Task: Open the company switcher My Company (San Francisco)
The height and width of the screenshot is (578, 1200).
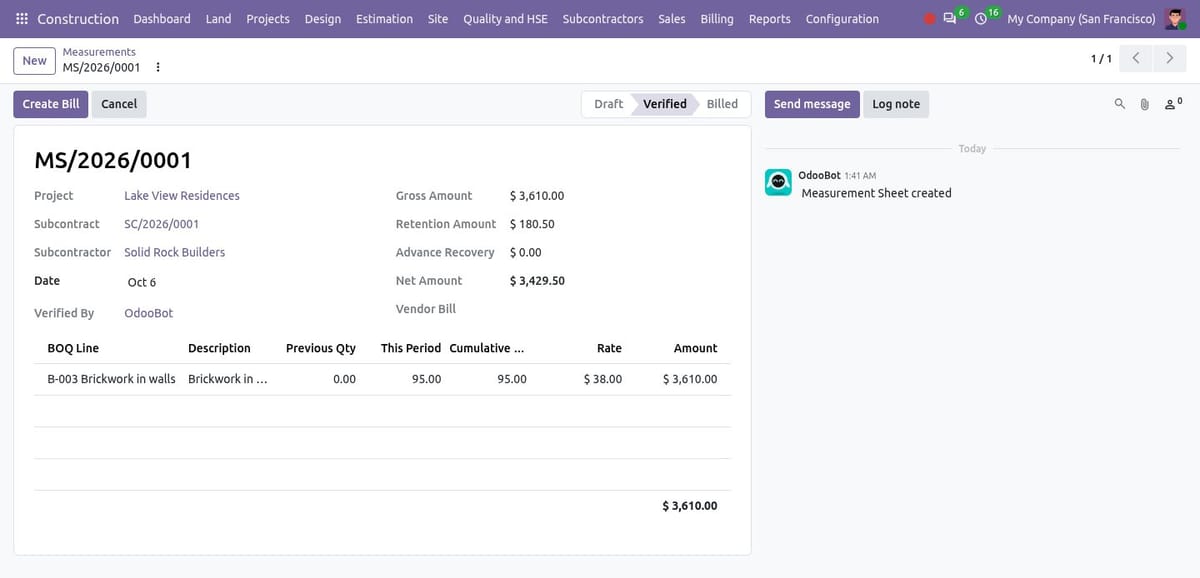Action: pos(1081,19)
